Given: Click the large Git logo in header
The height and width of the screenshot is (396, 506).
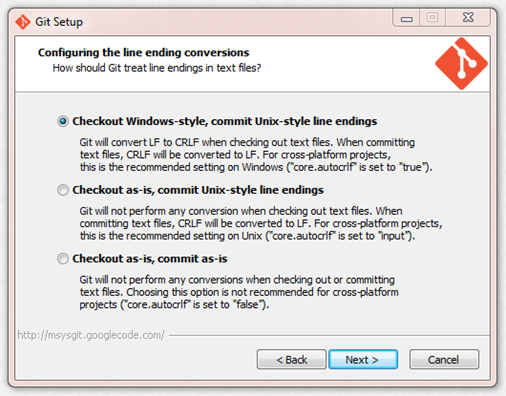Looking at the screenshot, I should point(461,63).
